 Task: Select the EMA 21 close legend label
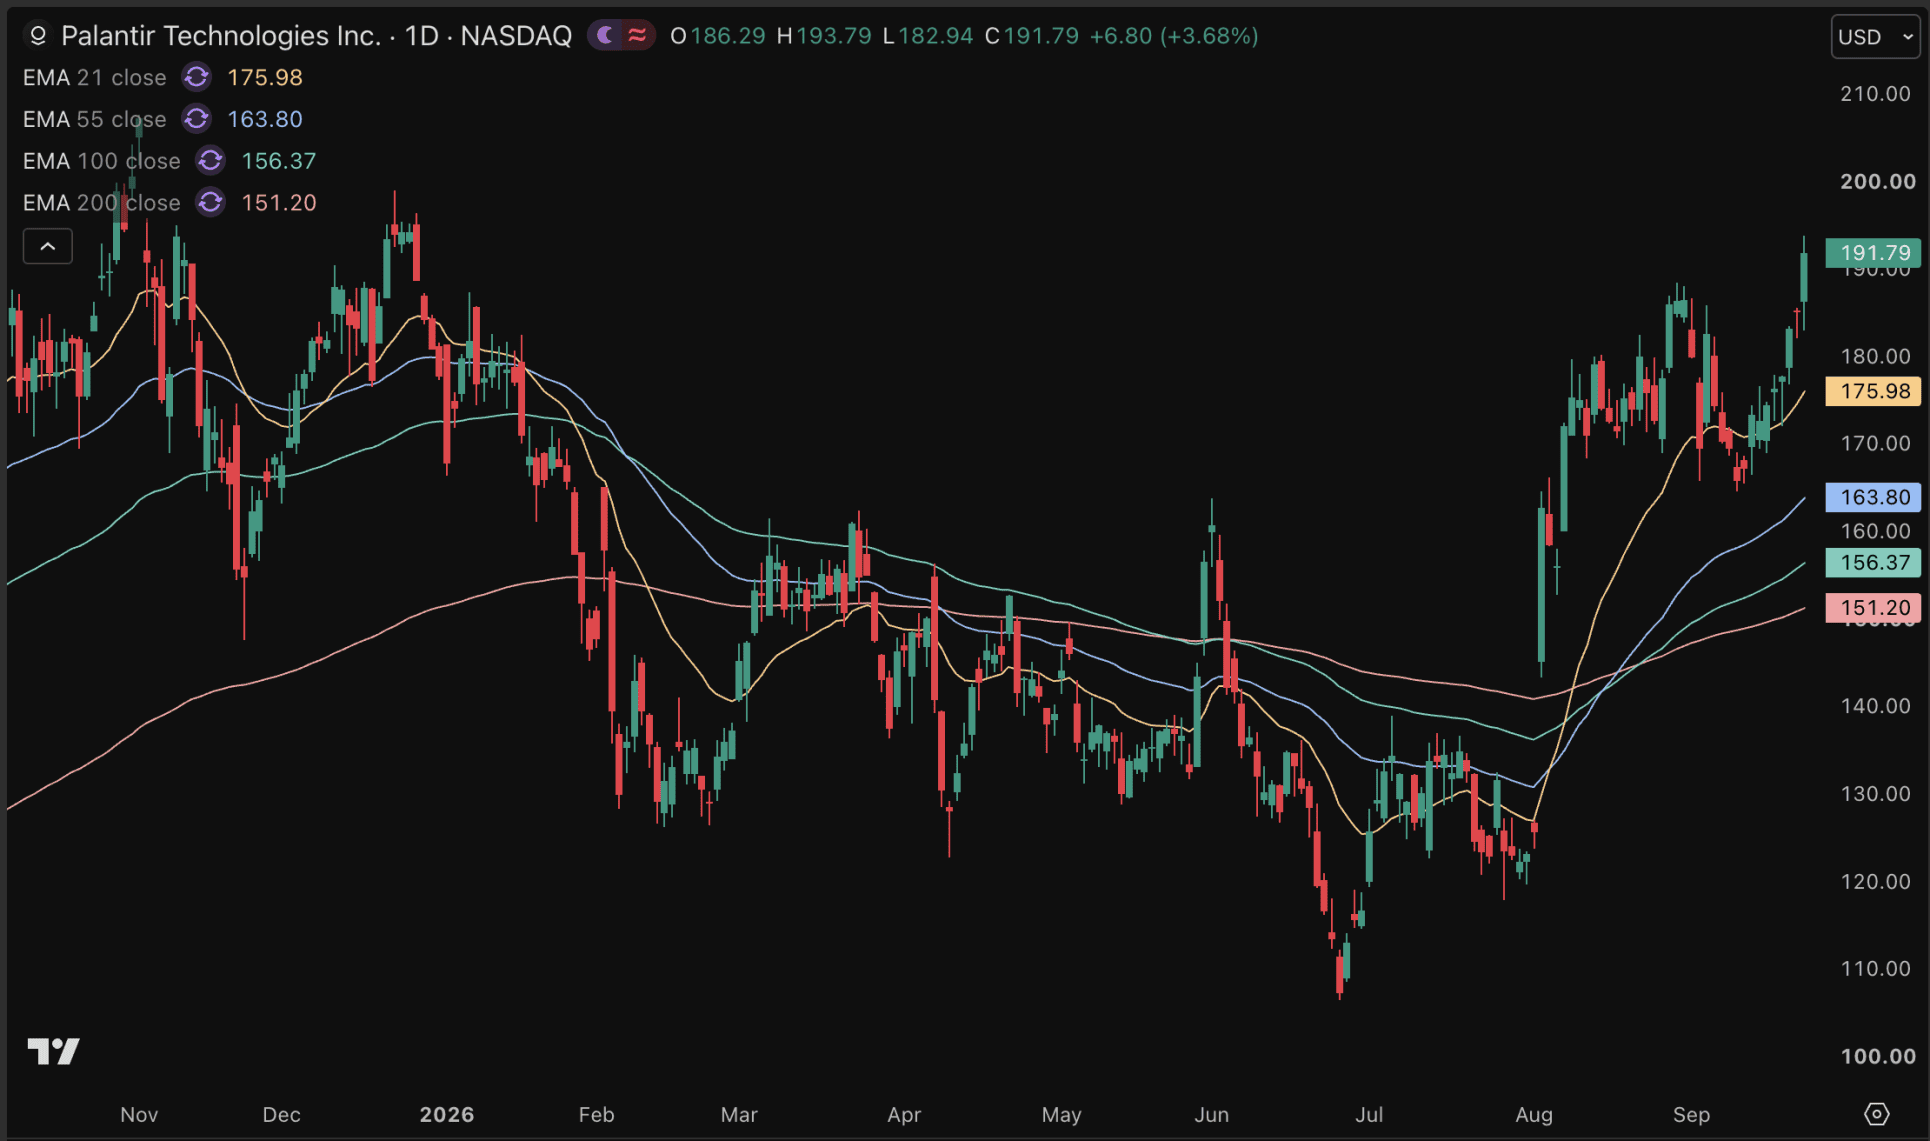pyautogui.click(x=95, y=77)
